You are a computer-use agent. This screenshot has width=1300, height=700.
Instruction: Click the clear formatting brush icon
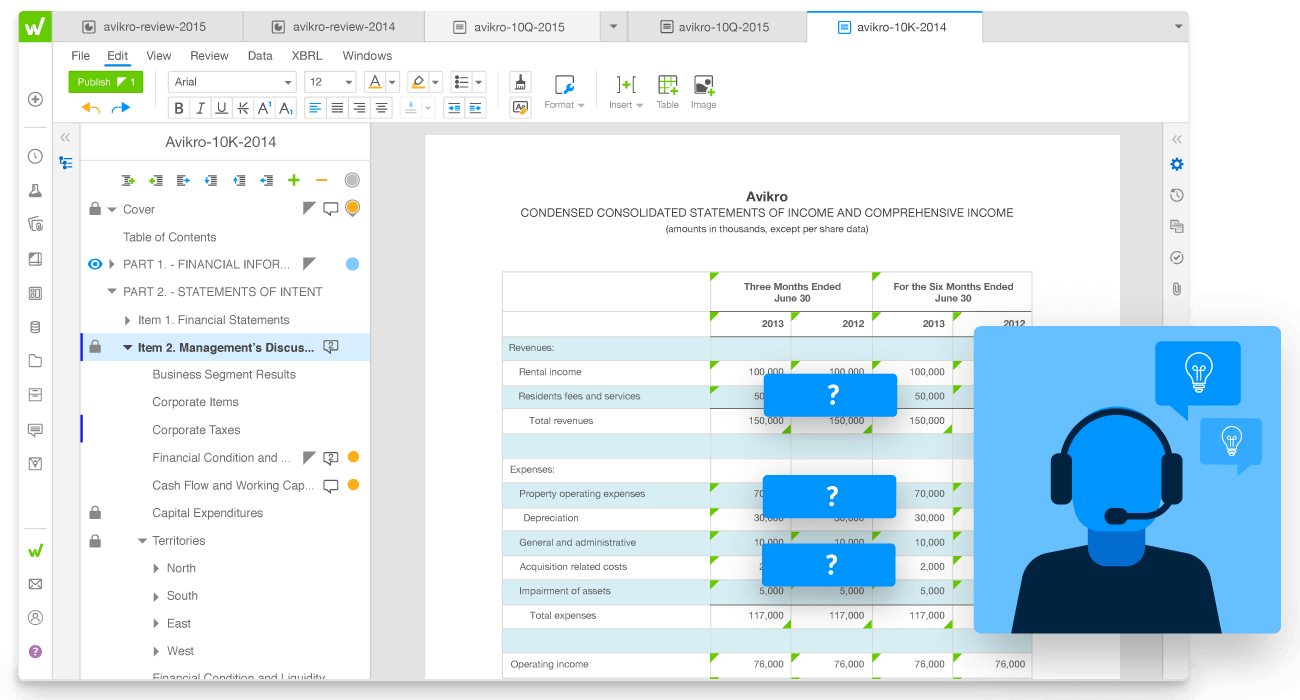point(520,83)
